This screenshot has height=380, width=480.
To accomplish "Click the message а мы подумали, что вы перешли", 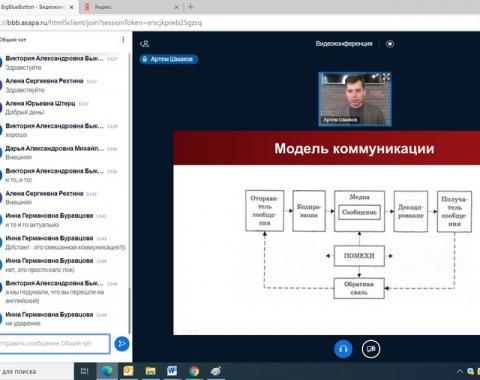I will pyautogui.click(x=55, y=296).
